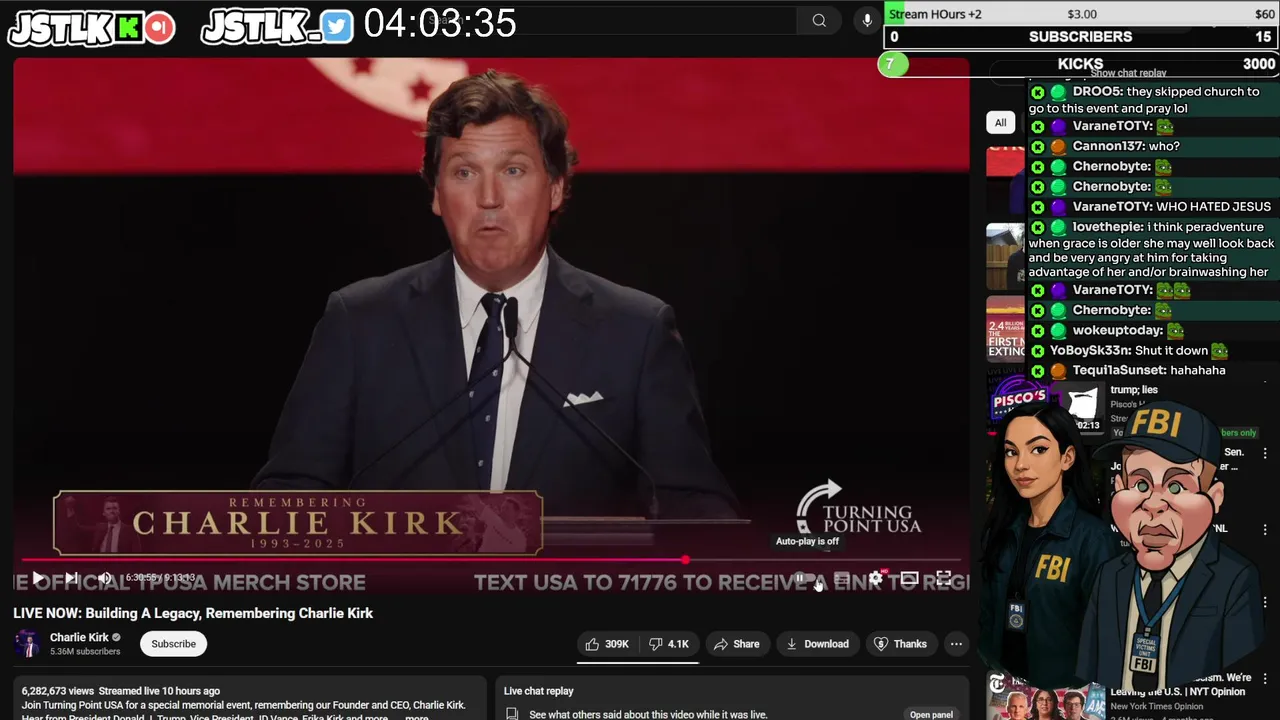Viewport: 1280px width, 720px height.
Task: Click Show chat replay
Action: (x=1128, y=73)
